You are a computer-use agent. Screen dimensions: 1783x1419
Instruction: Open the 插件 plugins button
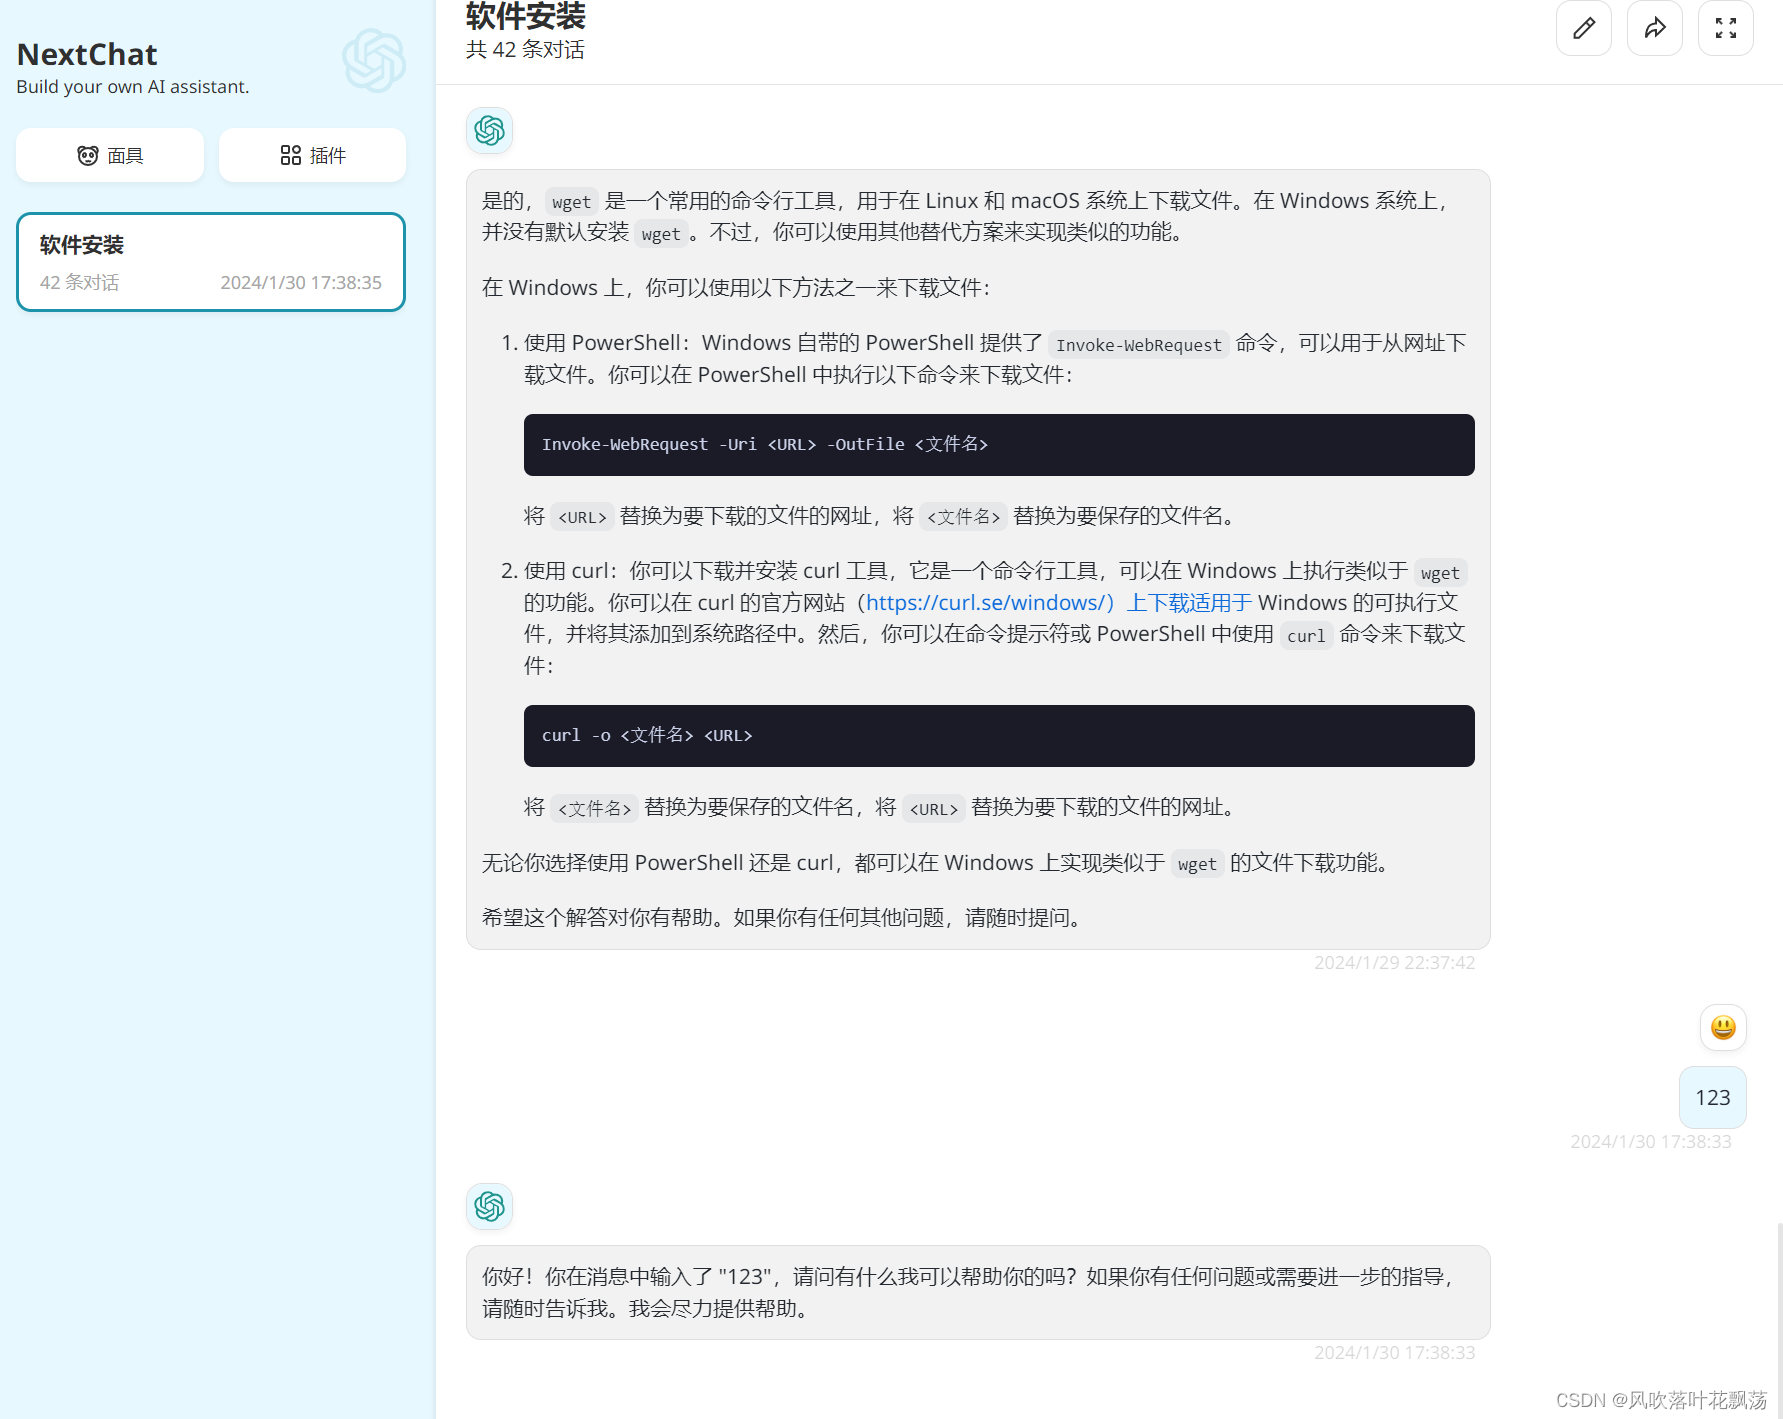[x=312, y=155]
